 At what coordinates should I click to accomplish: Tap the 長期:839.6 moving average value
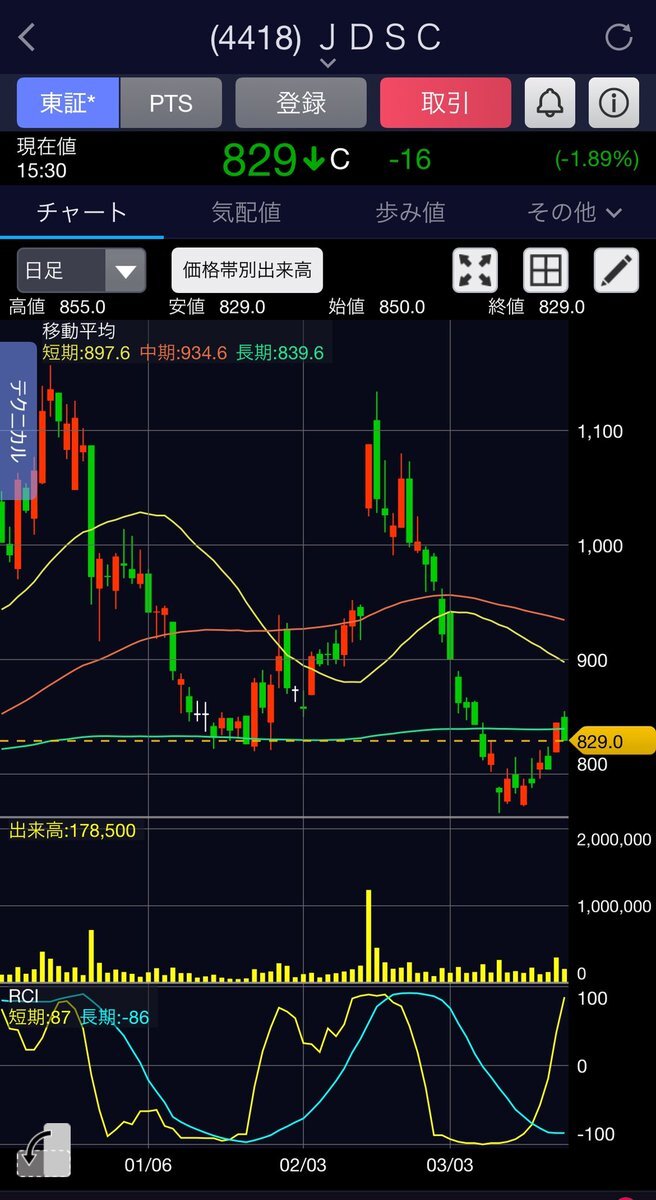[x=280, y=352]
